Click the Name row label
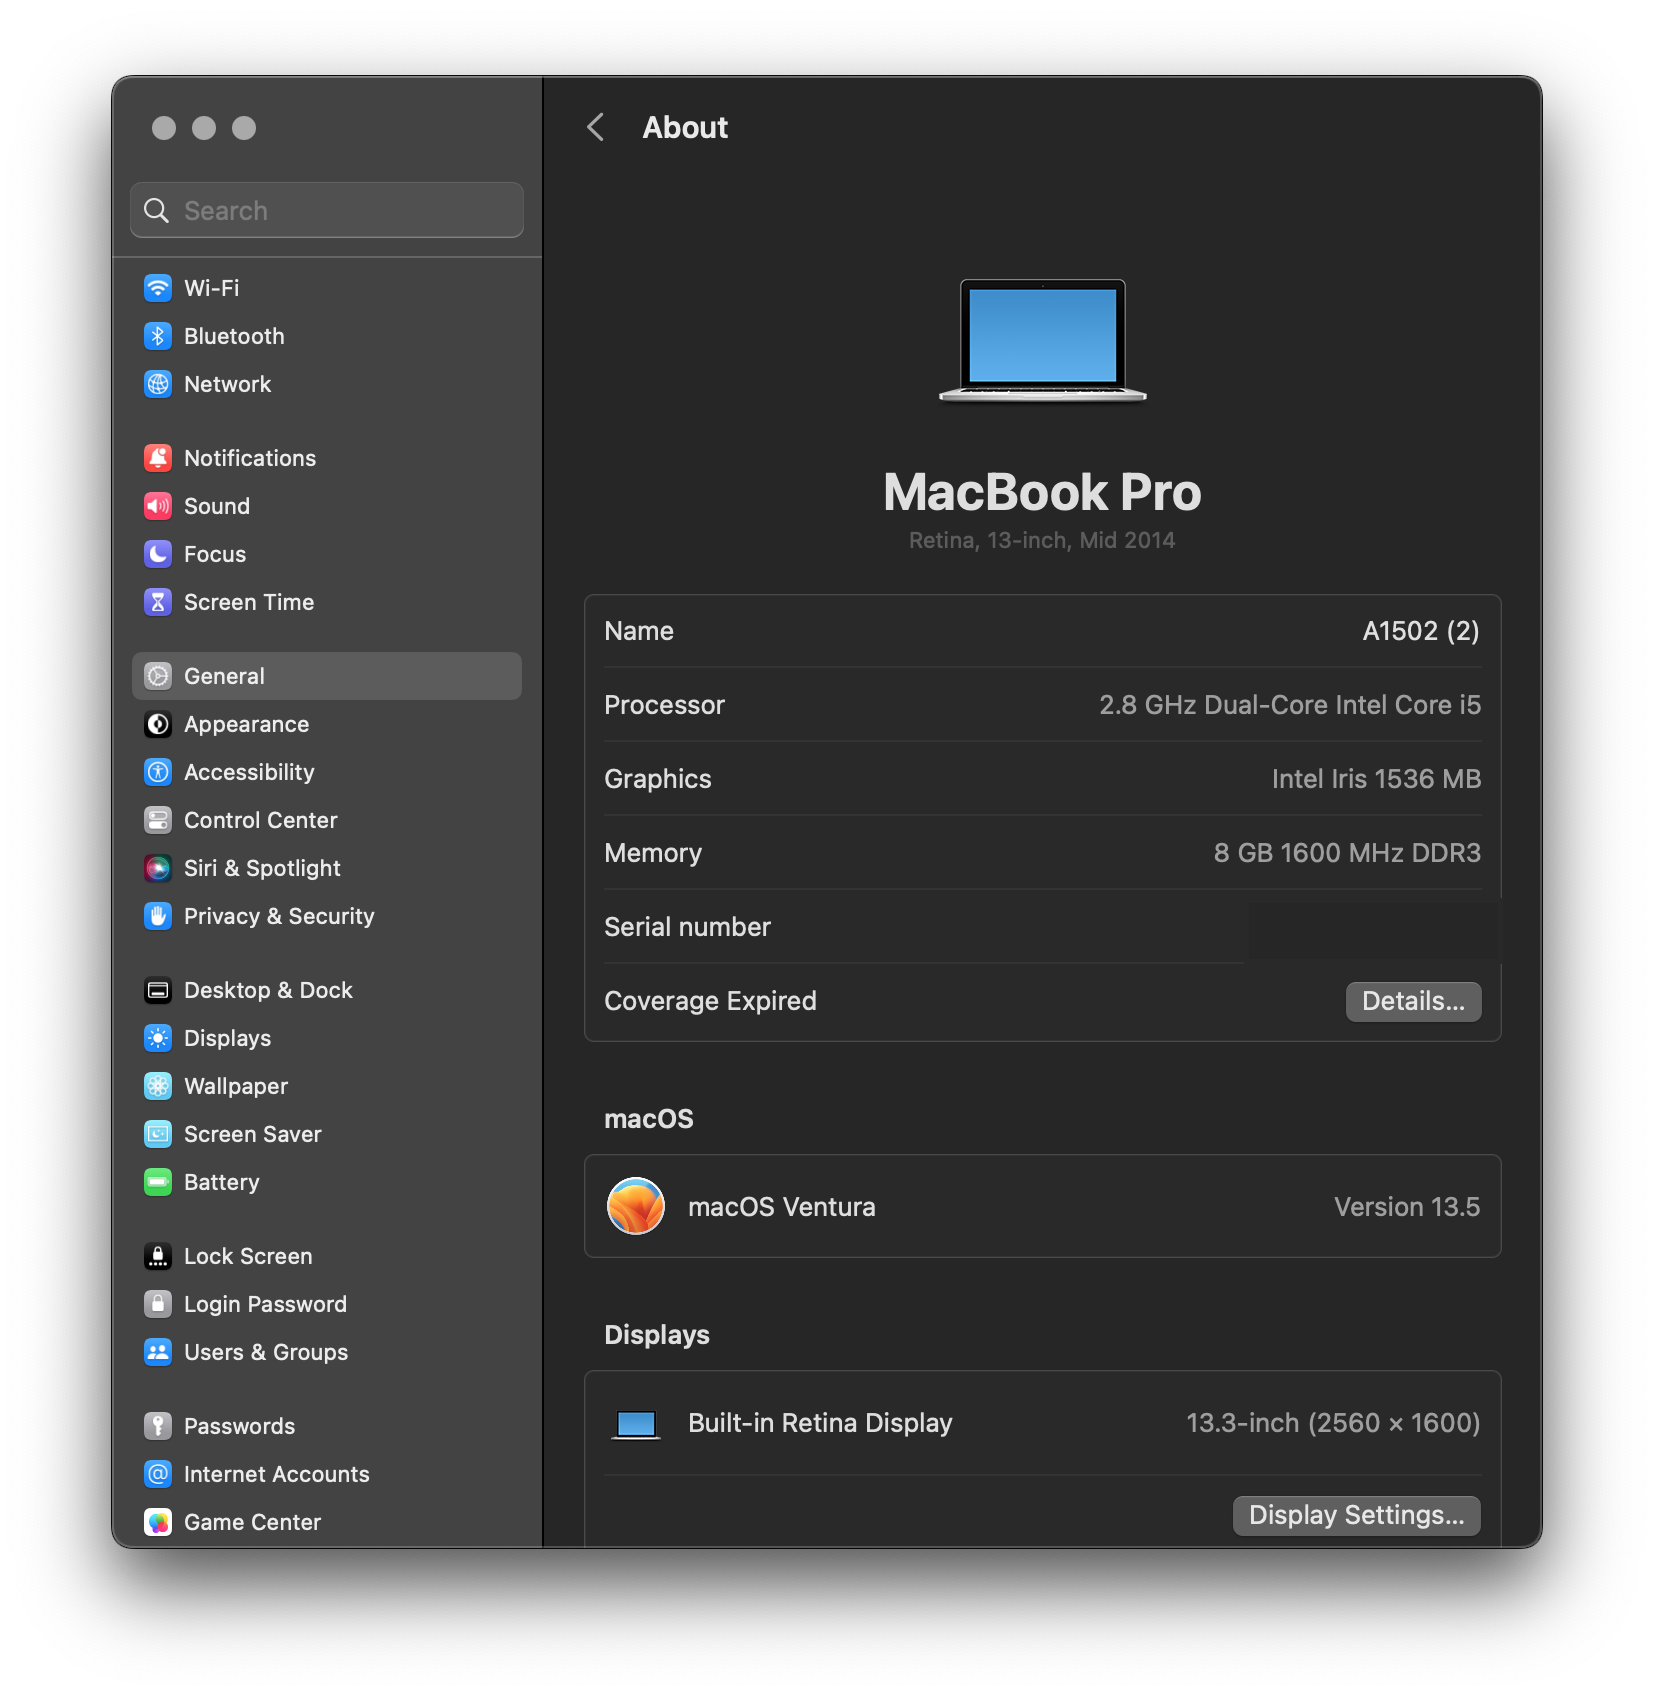This screenshot has width=1654, height=1696. pyautogui.click(x=639, y=631)
